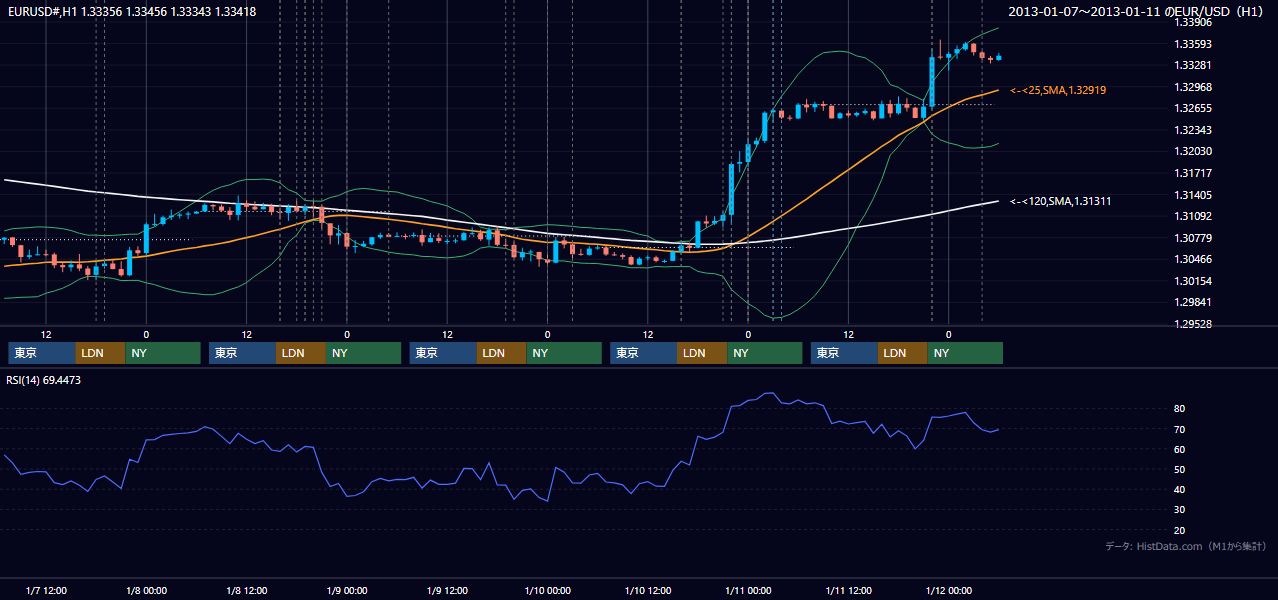The width and height of the screenshot is (1278, 600).
Task: Click the NY session block for 1/11
Action: pyautogui.click(x=966, y=353)
